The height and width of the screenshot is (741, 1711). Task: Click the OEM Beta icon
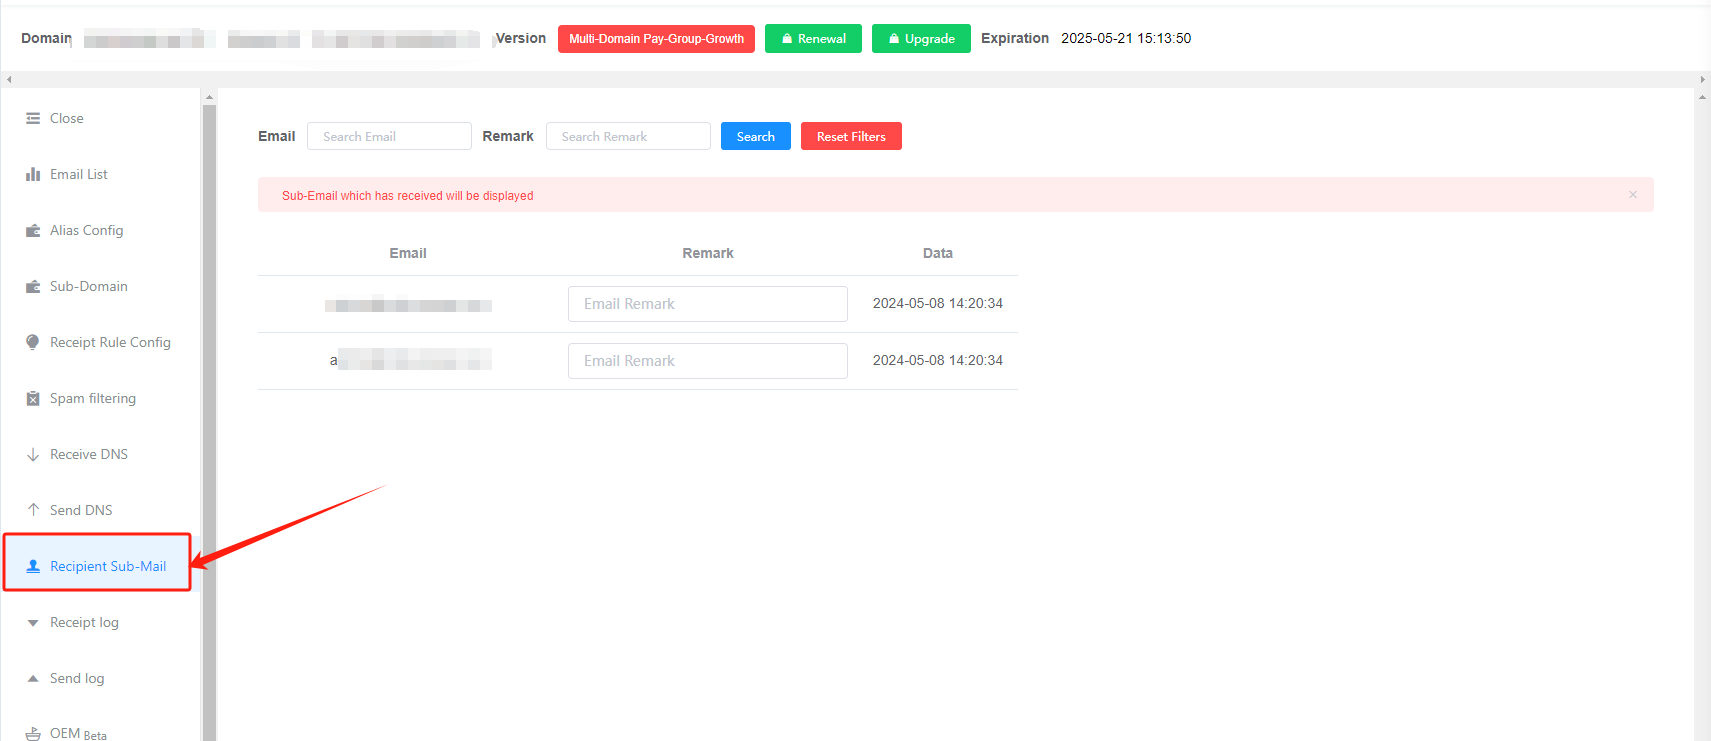click(x=33, y=734)
